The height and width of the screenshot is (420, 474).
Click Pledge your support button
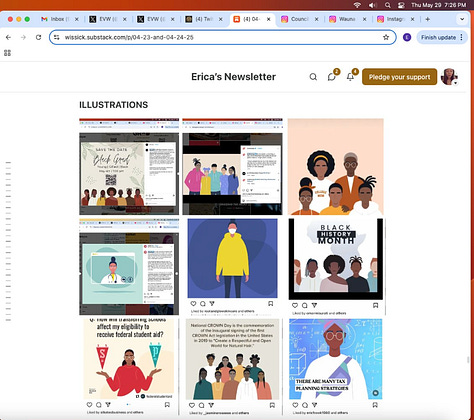click(399, 77)
